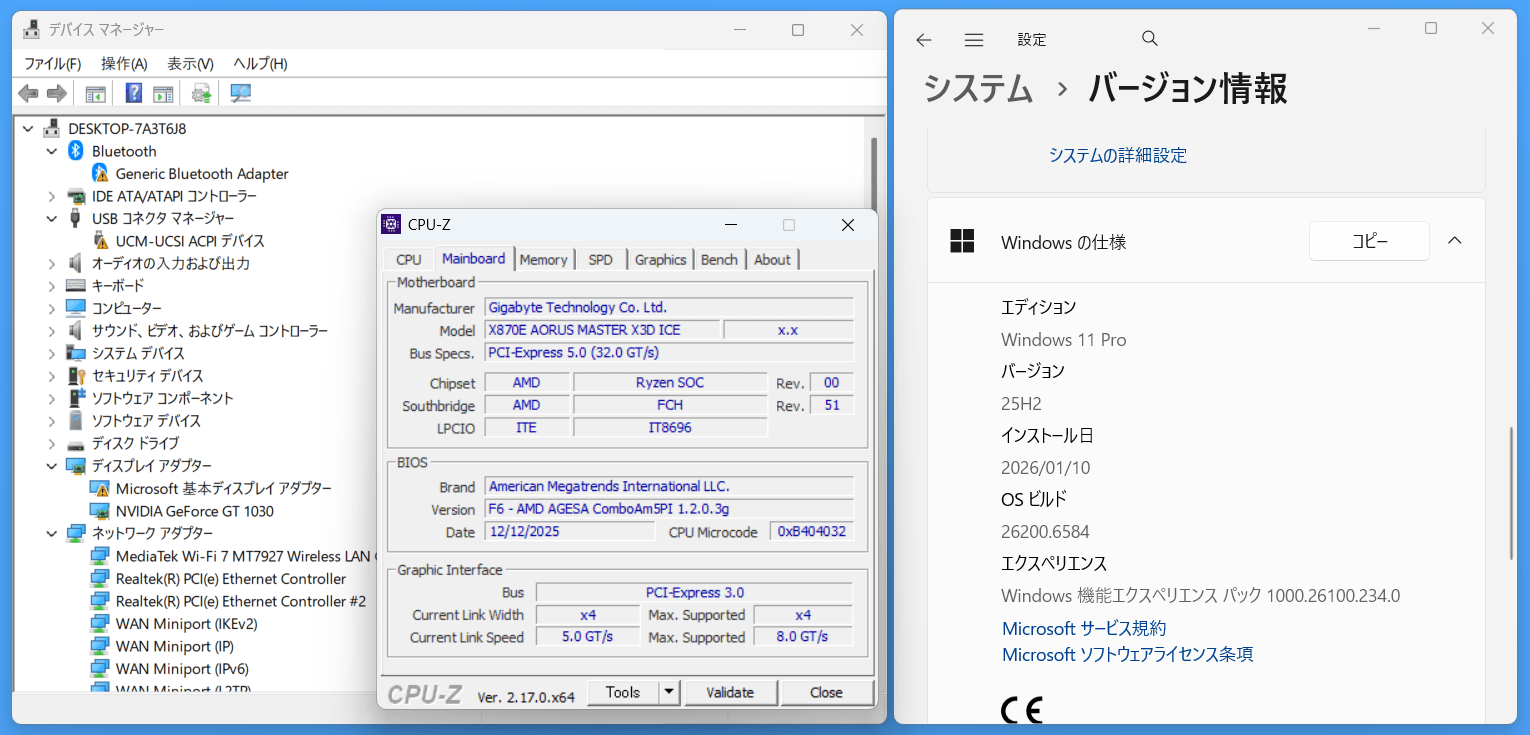Click the show/hide console tree icon

click(x=96, y=94)
